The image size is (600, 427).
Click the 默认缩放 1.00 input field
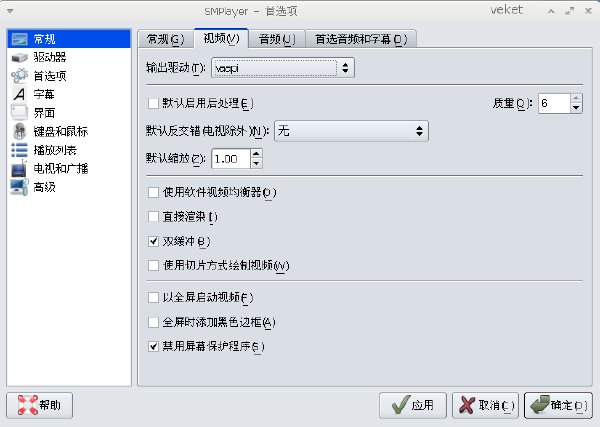(231, 159)
